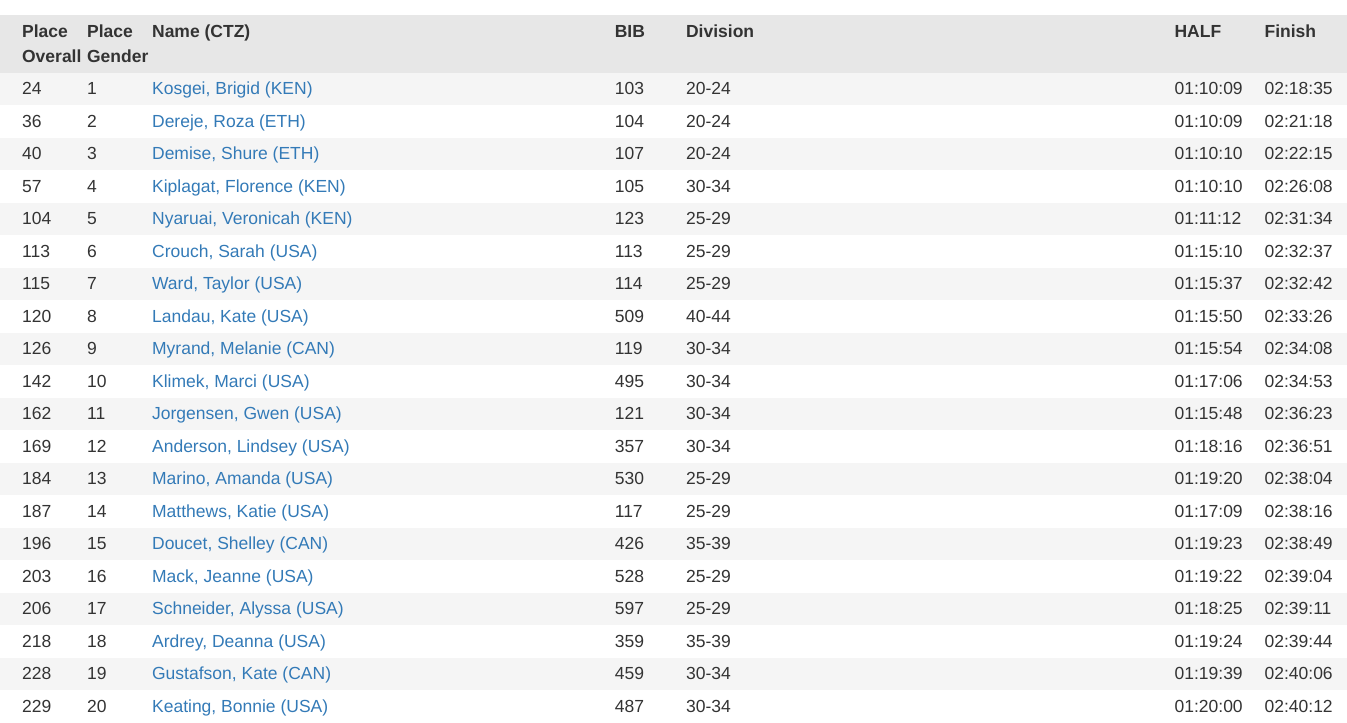Viewport: 1347px width, 723px height.
Task: Open Crouch, Sarah (USA) link
Action: coord(235,251)
